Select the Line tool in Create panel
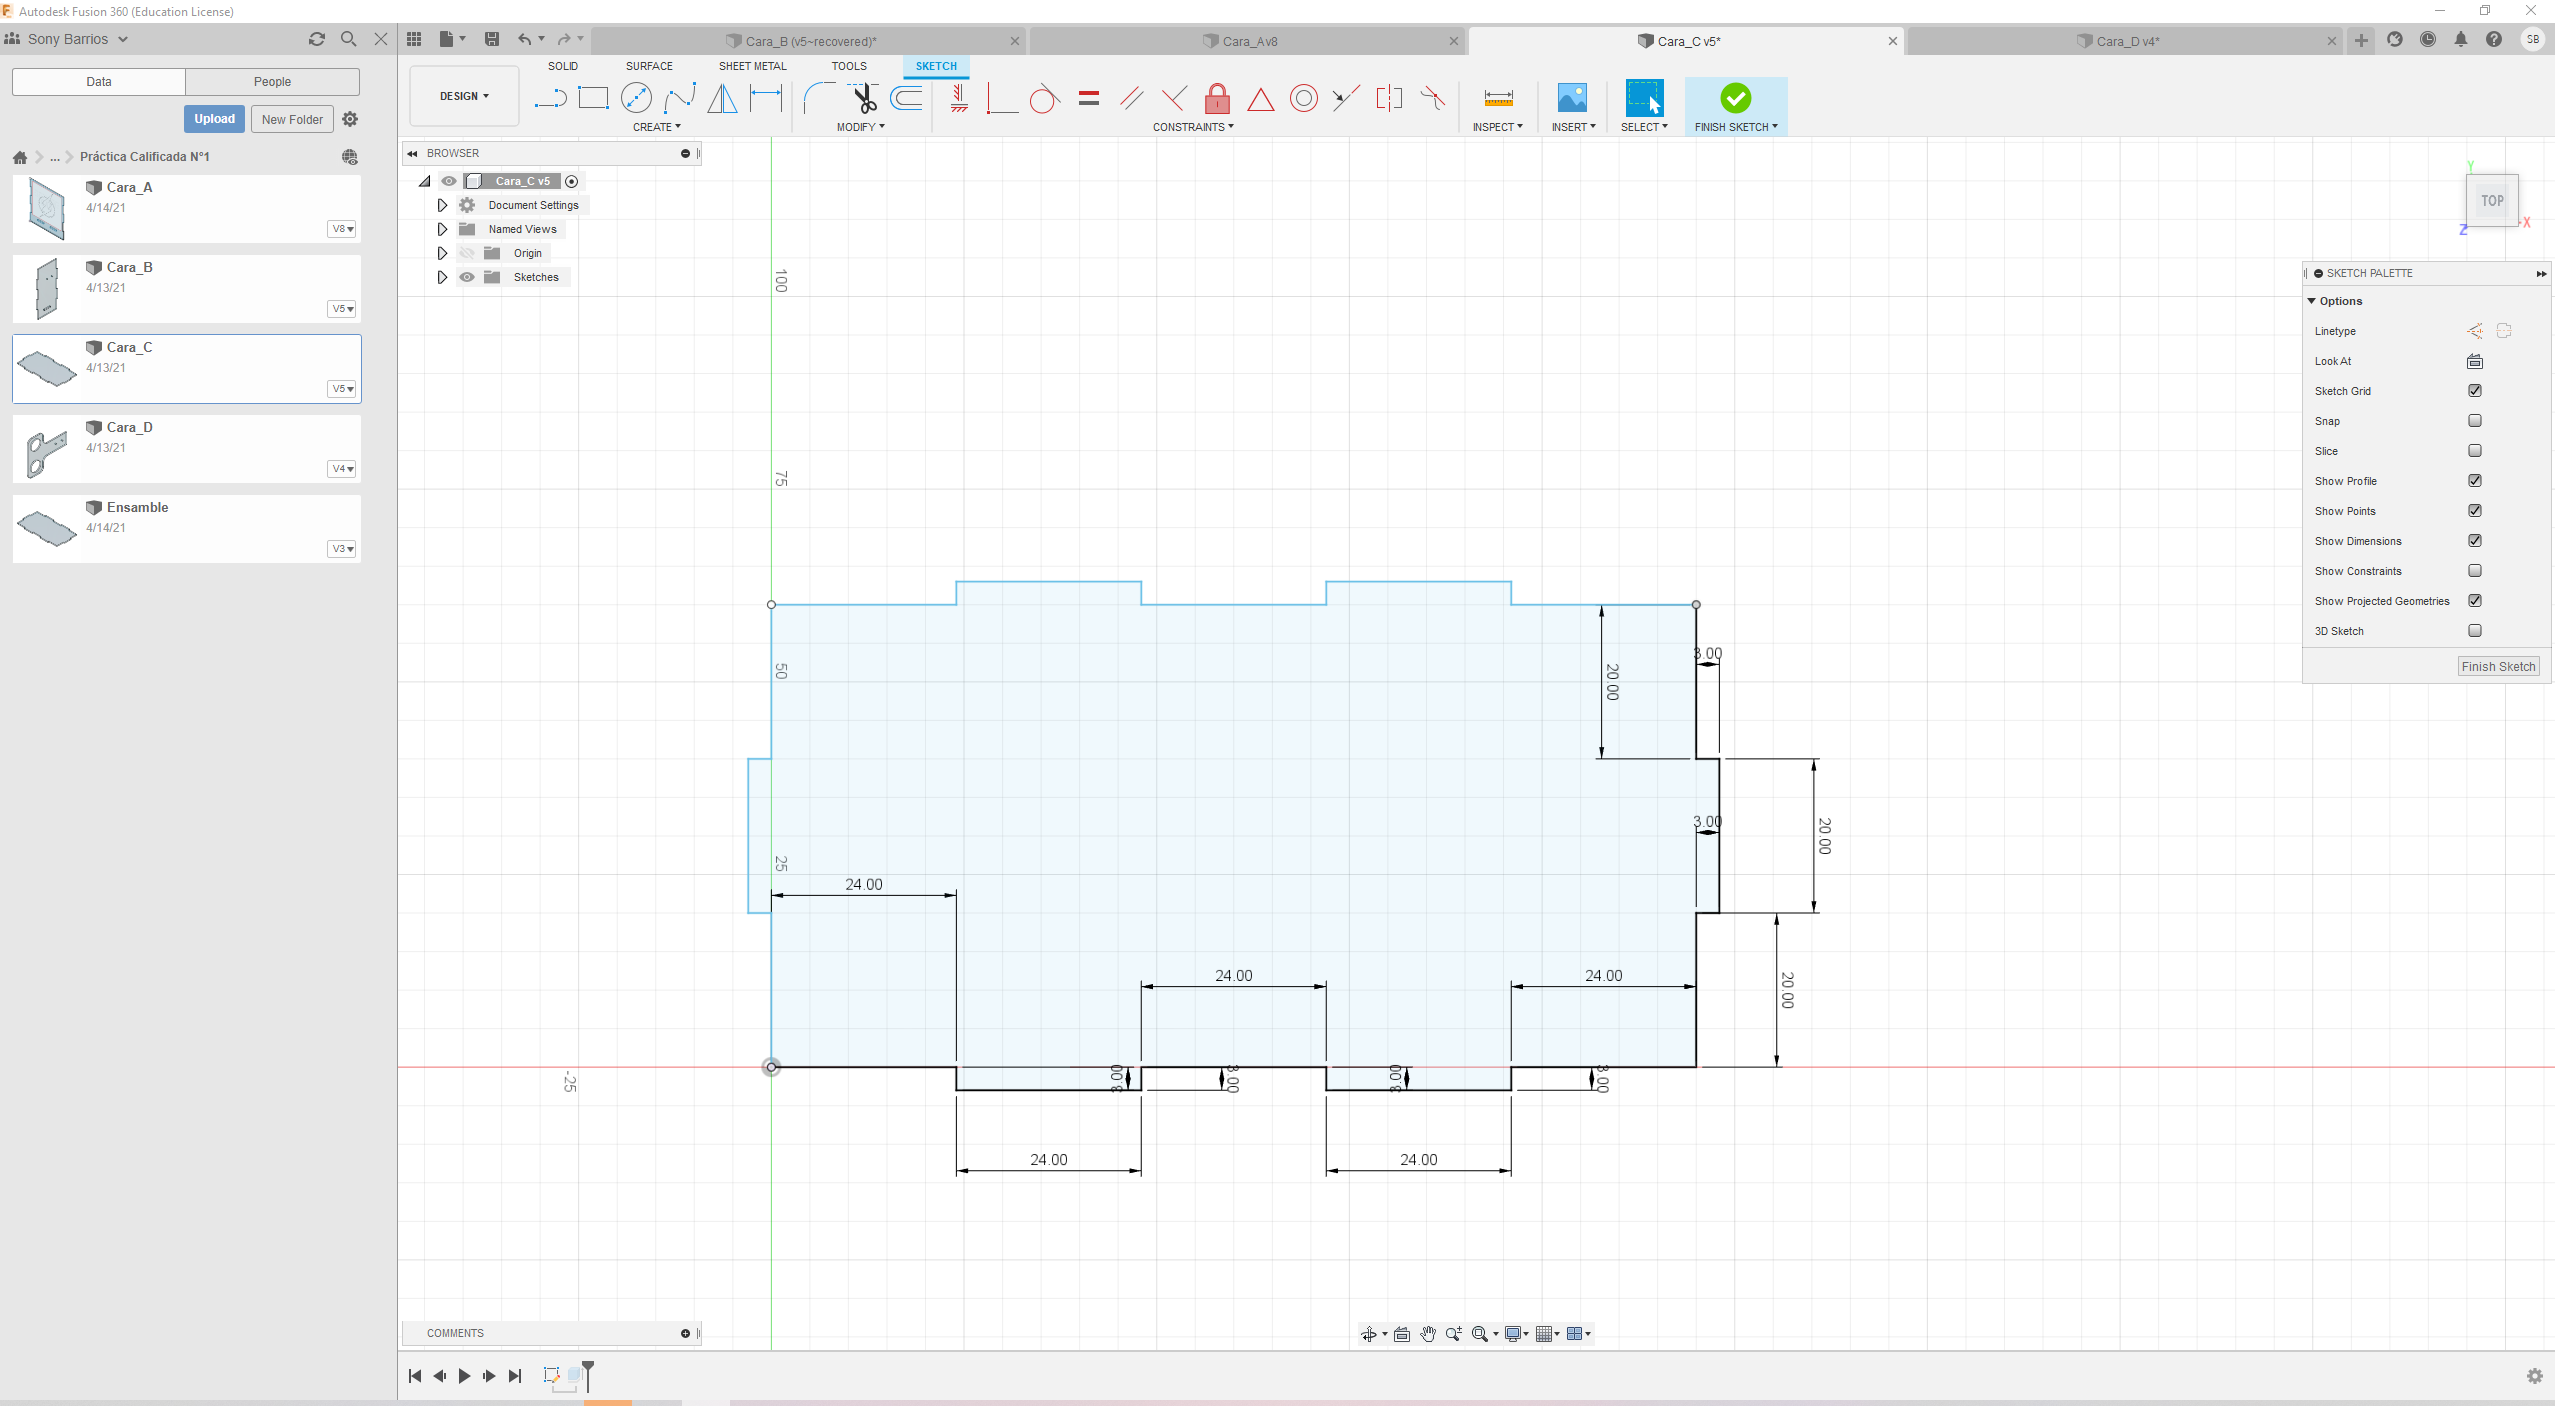This screenshot has height=1406, width=2555. tap(549, 99)
